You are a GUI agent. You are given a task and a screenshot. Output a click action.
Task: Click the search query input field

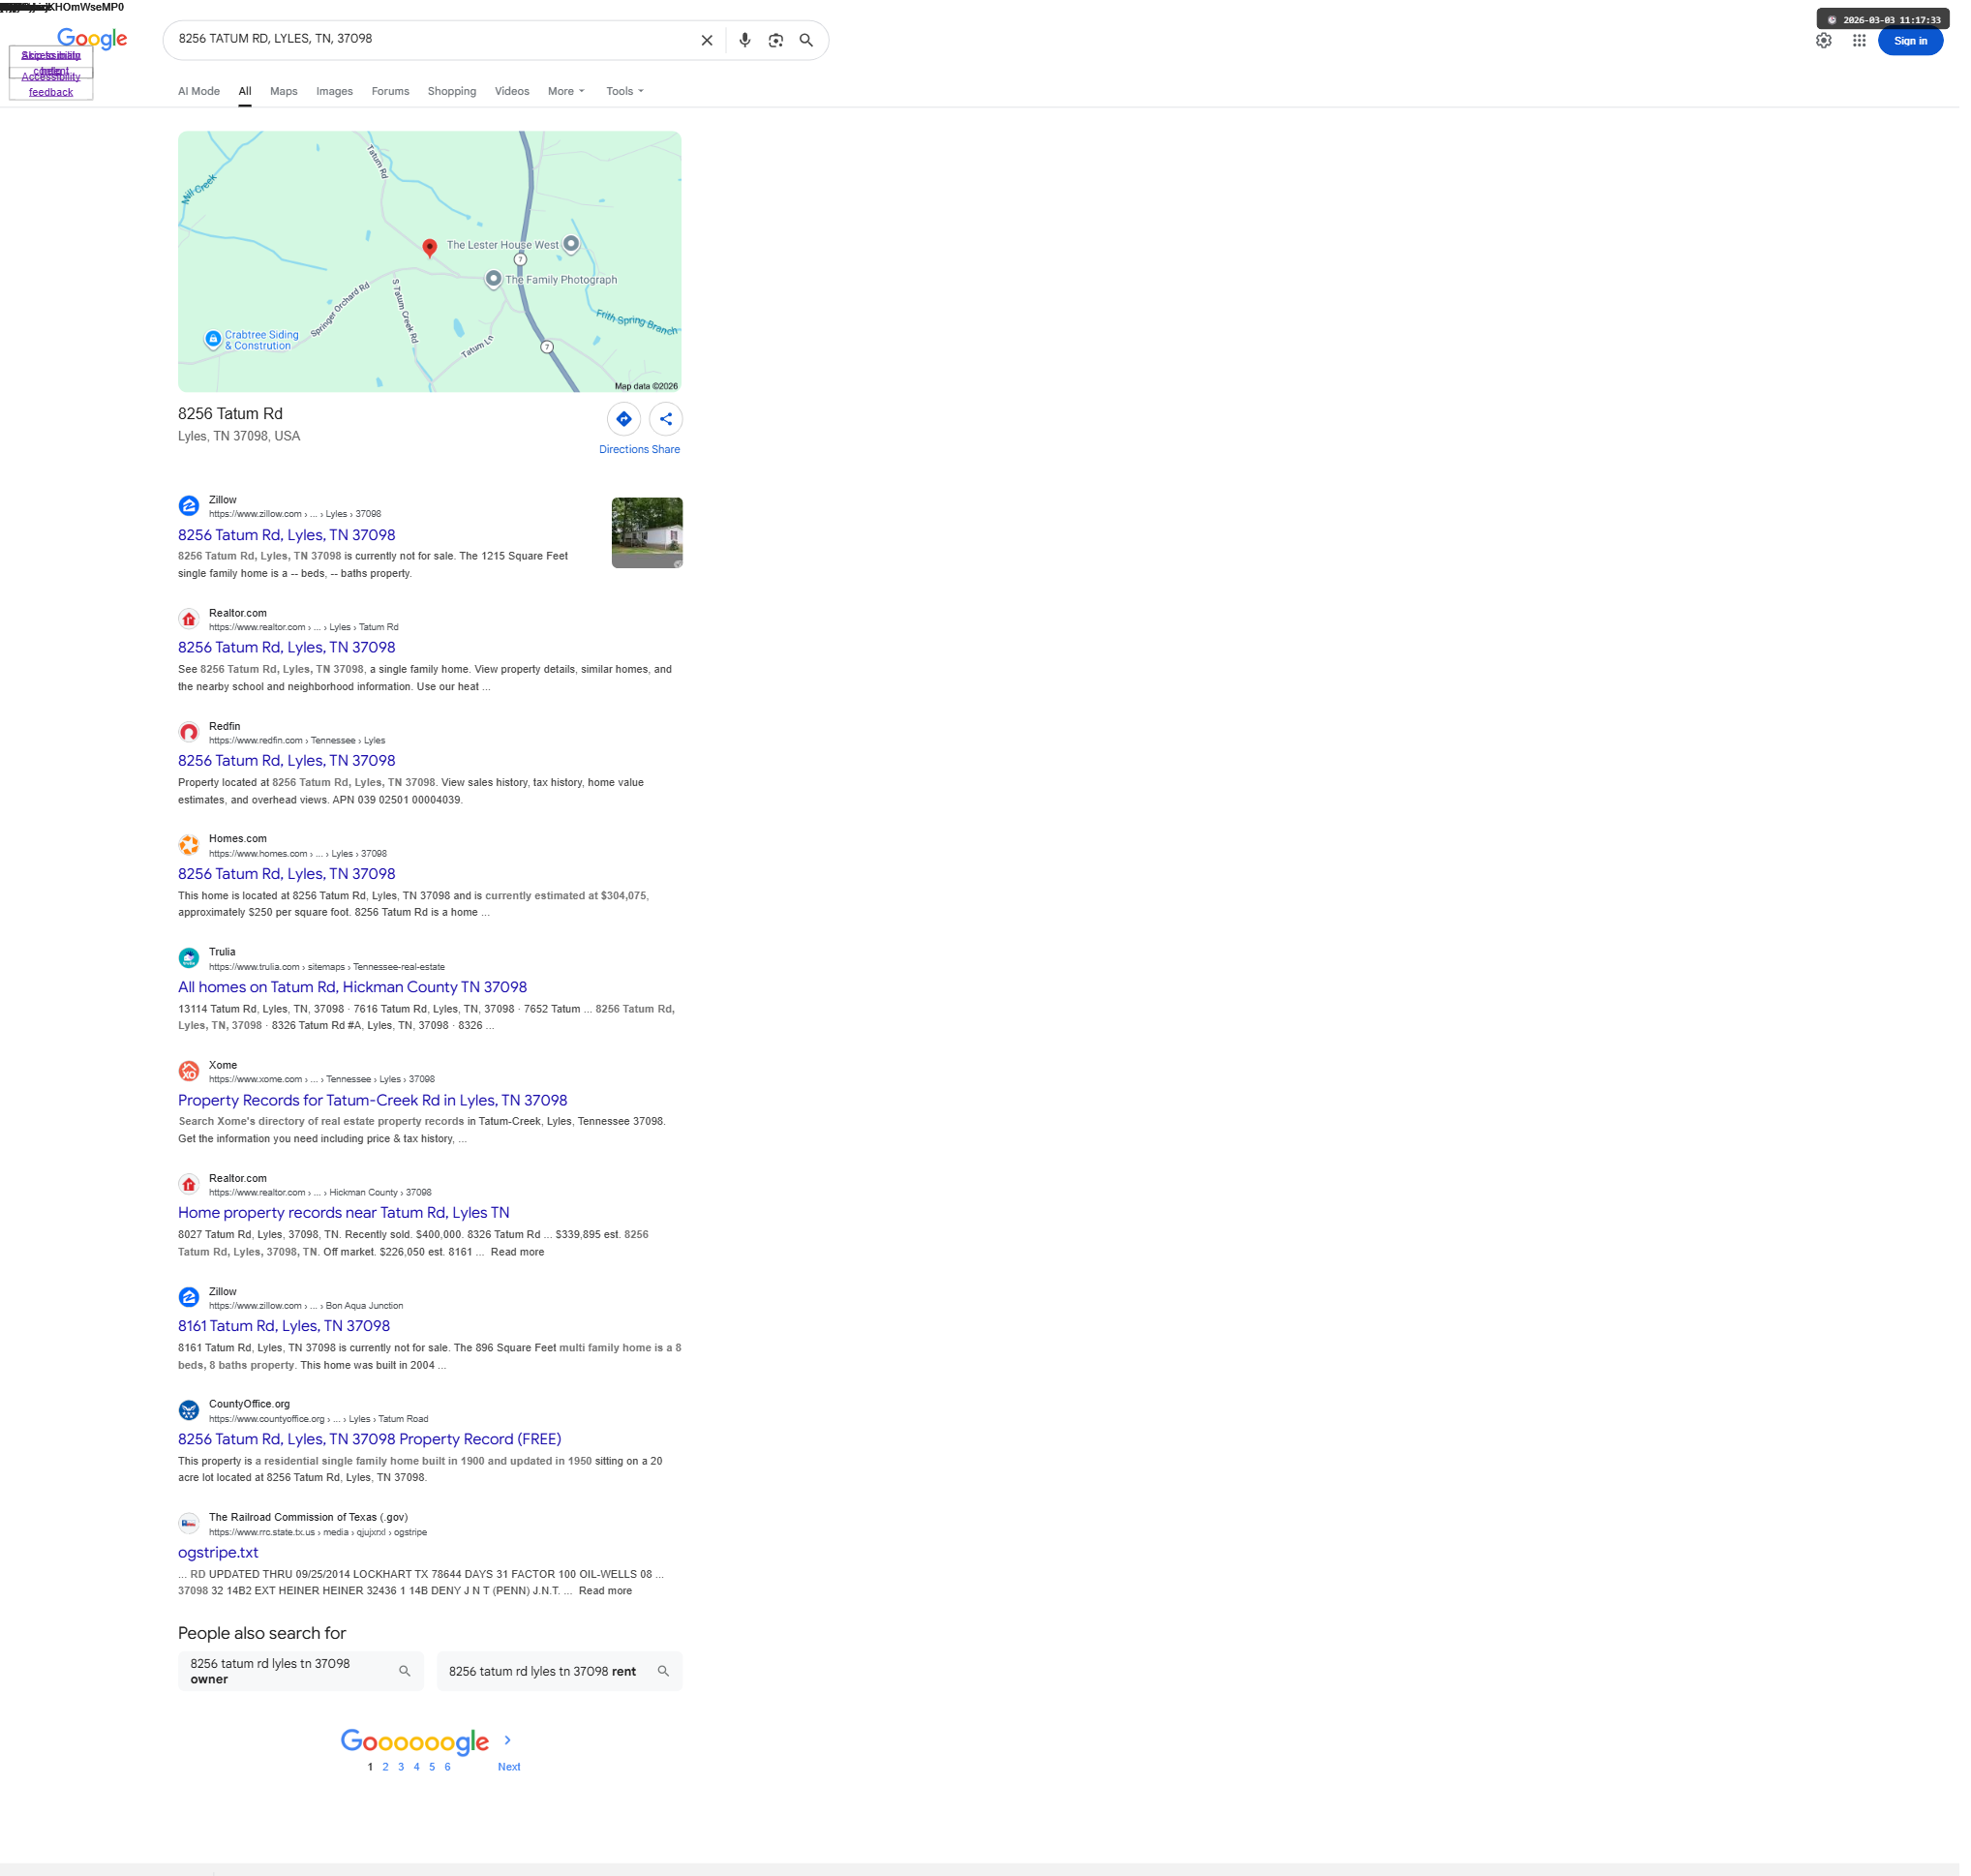click(436, 39)
